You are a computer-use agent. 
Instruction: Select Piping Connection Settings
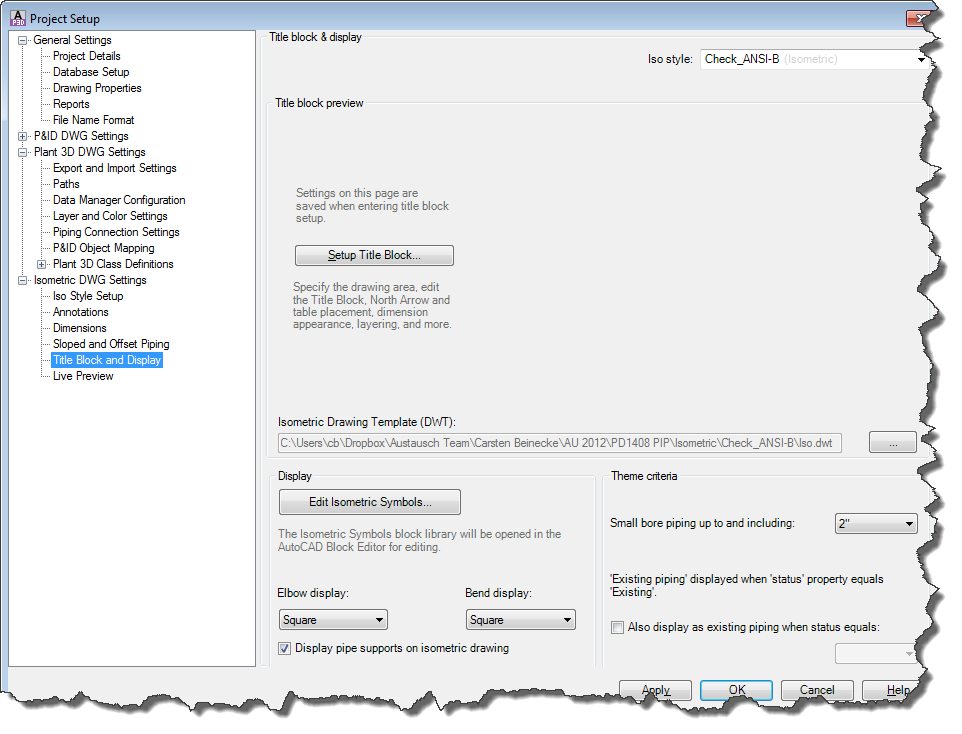116,231
